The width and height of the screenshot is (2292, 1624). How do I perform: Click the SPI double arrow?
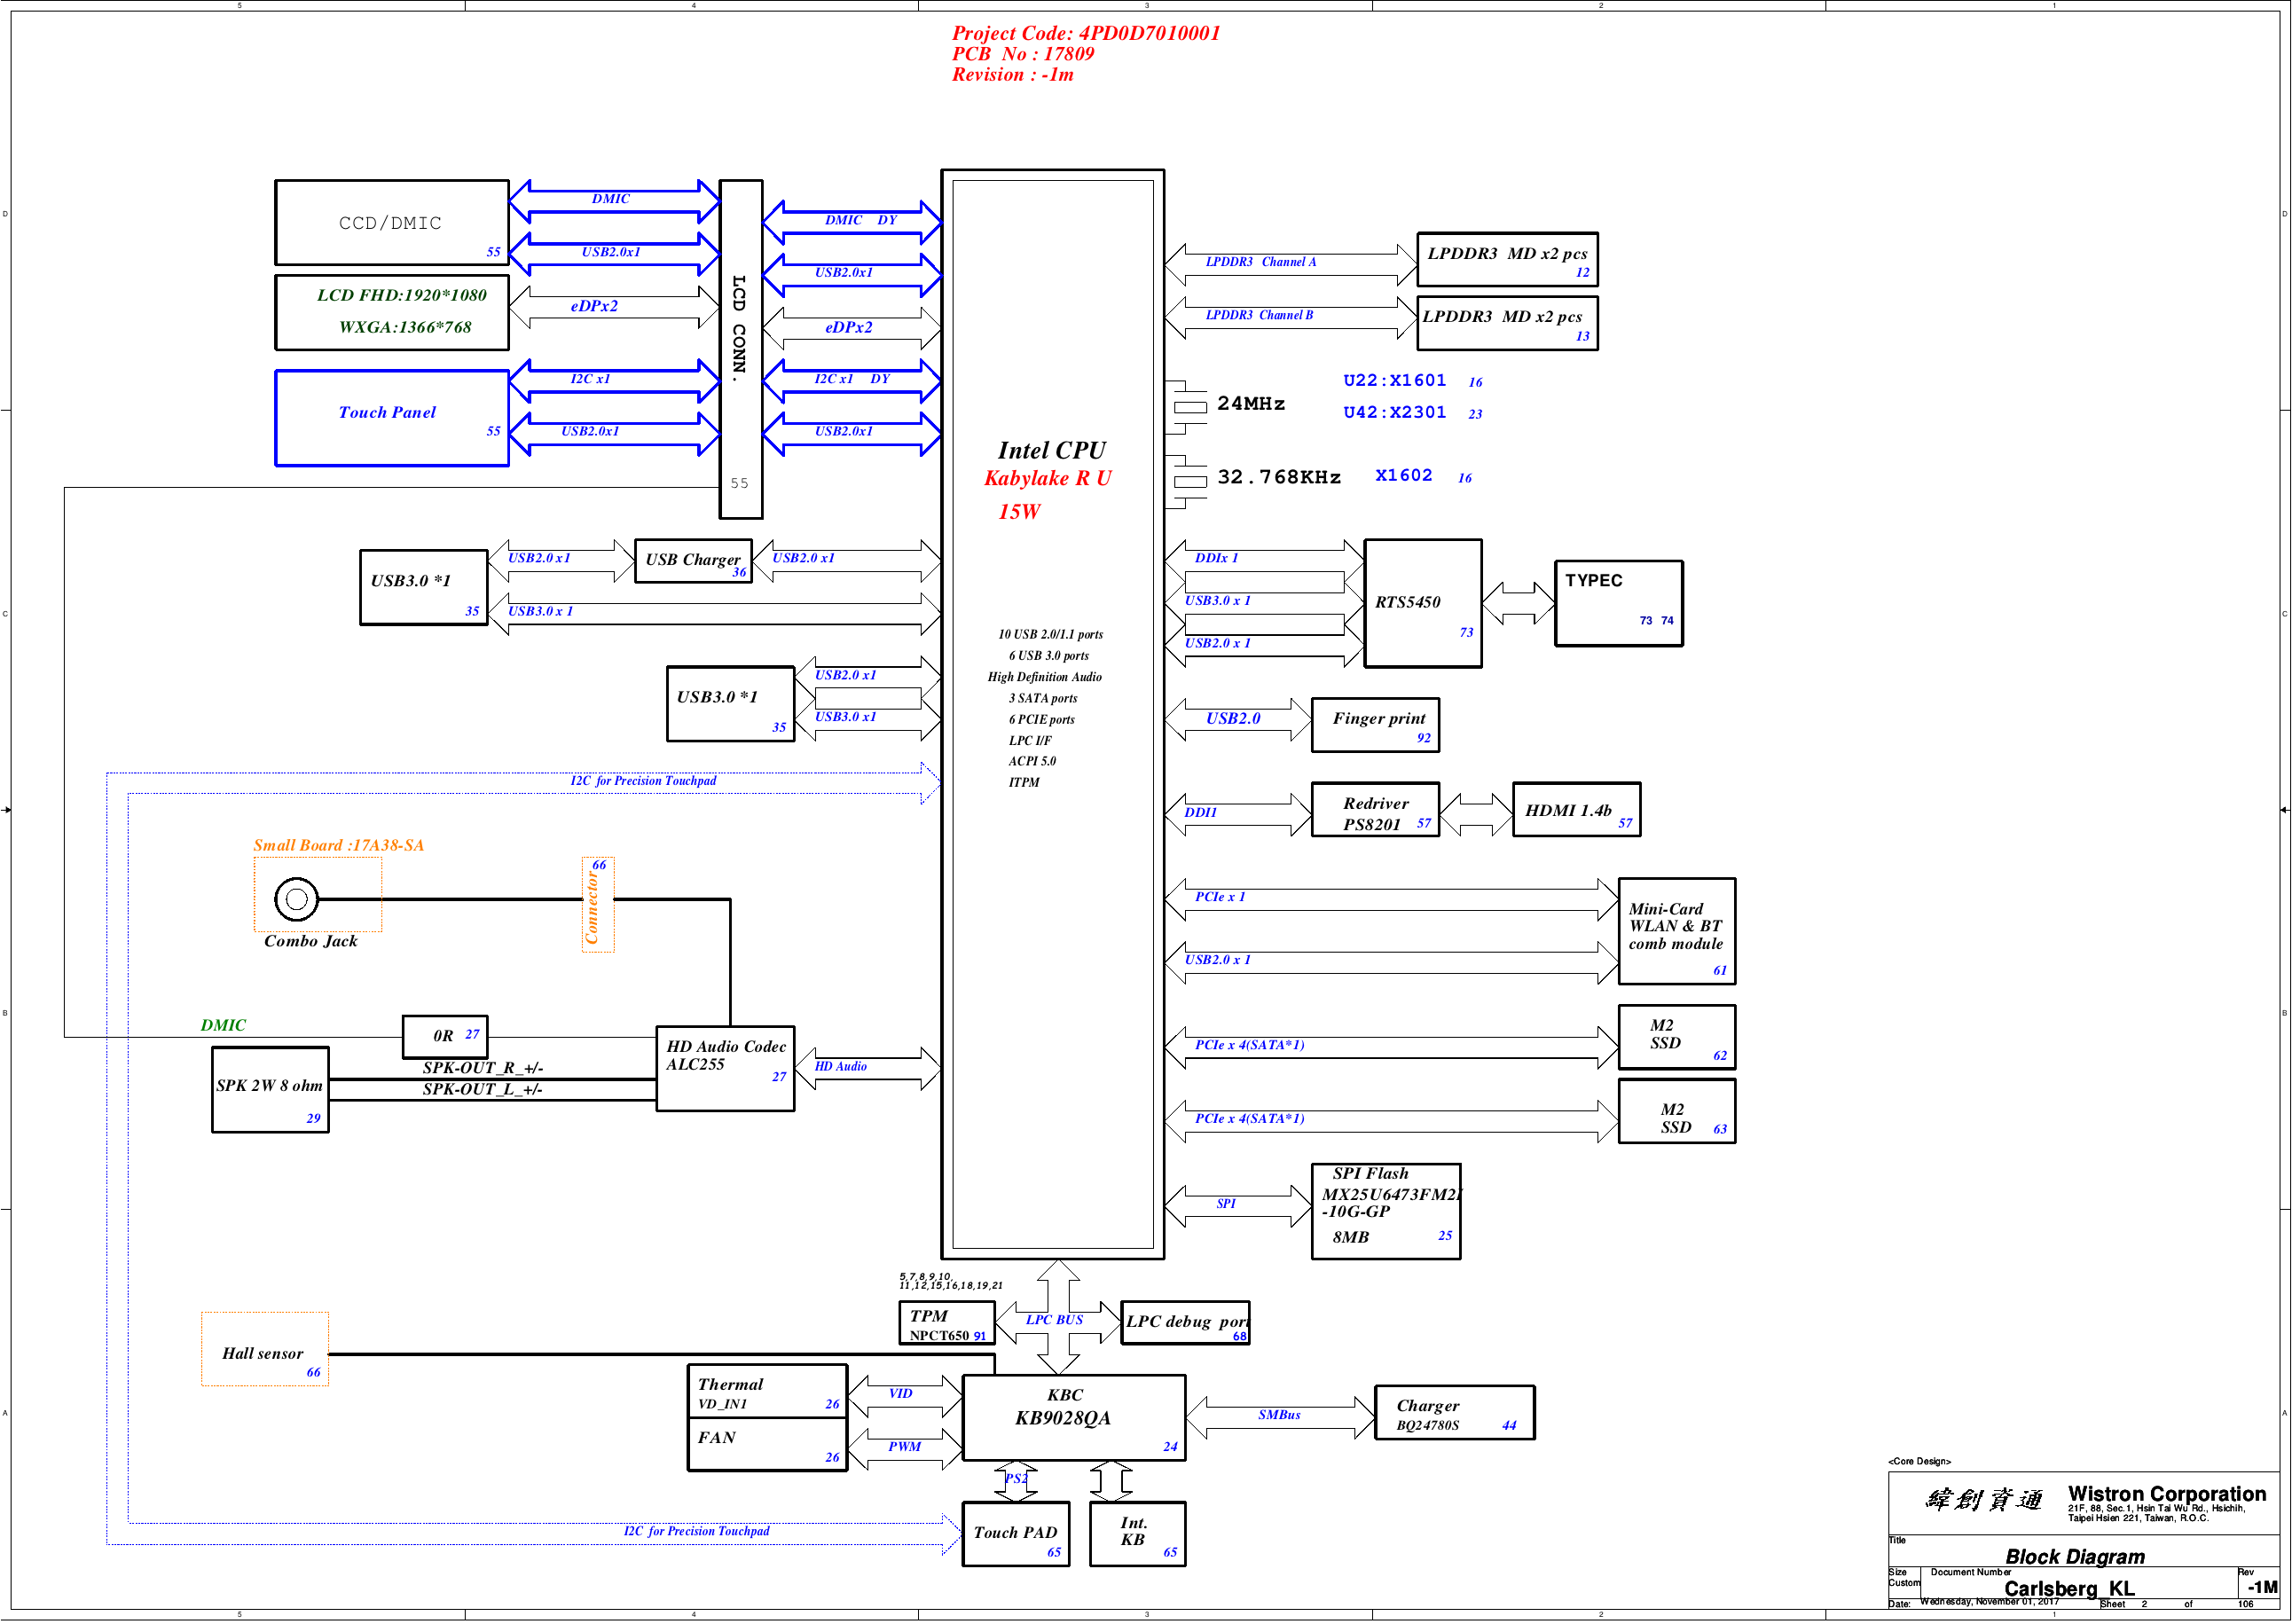click(x=1238, y=1206)
